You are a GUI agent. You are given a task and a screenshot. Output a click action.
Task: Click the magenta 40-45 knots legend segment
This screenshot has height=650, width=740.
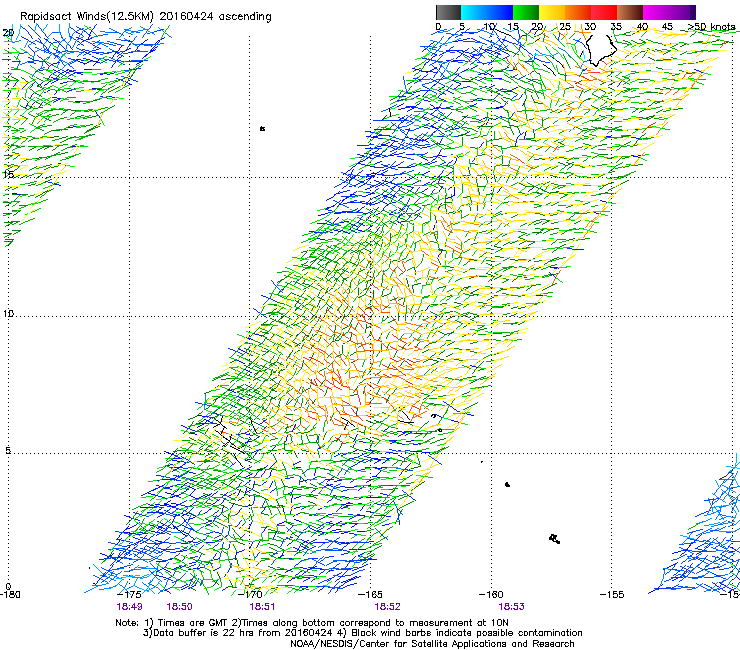point(656,12)
